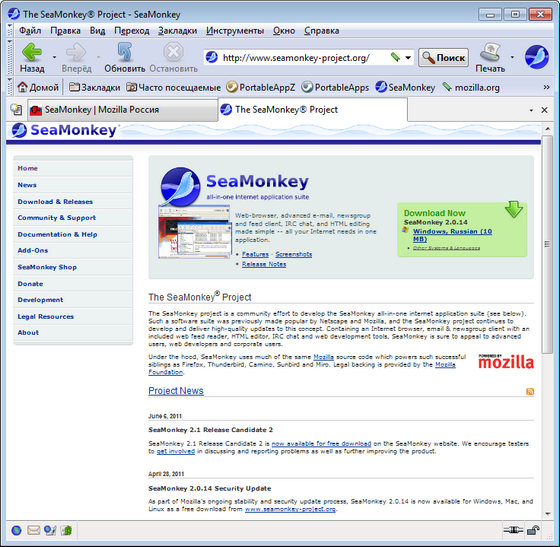Open the Back button history dropdown arrow
The width and height of the screenshot is (560, 547).
click(54, 57)
